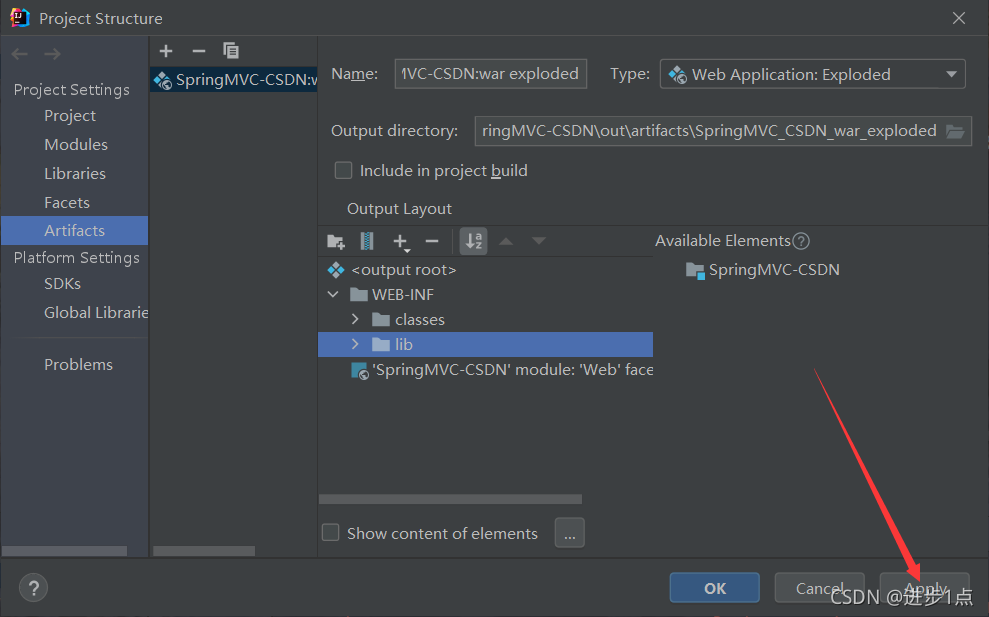Click the browse folder icon for Output directory
This screenshot has height=617, width=989.
[955, 131]
